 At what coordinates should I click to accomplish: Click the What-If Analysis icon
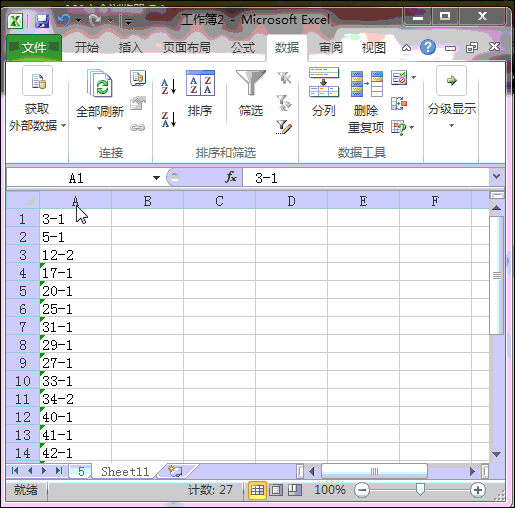(398, 128)
